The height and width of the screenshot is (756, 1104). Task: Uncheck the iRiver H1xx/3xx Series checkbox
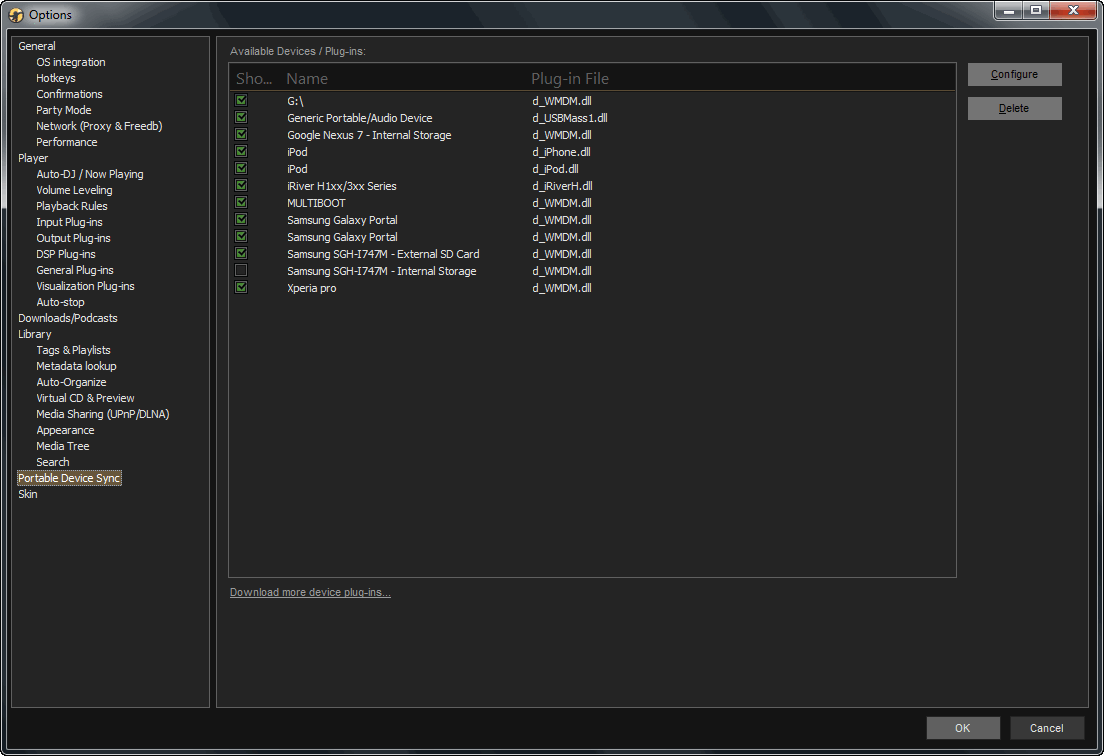(241, 186)
